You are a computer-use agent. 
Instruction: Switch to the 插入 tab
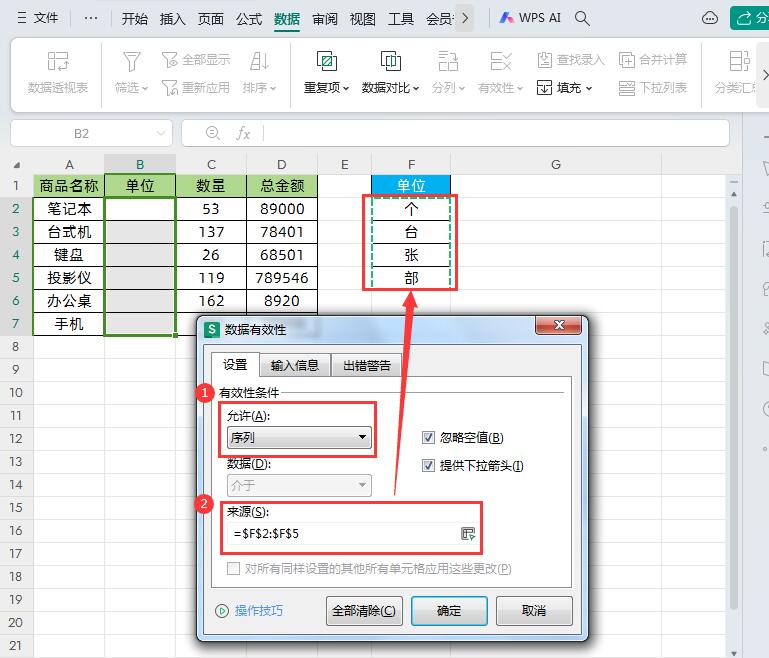[x=172, y=19]
